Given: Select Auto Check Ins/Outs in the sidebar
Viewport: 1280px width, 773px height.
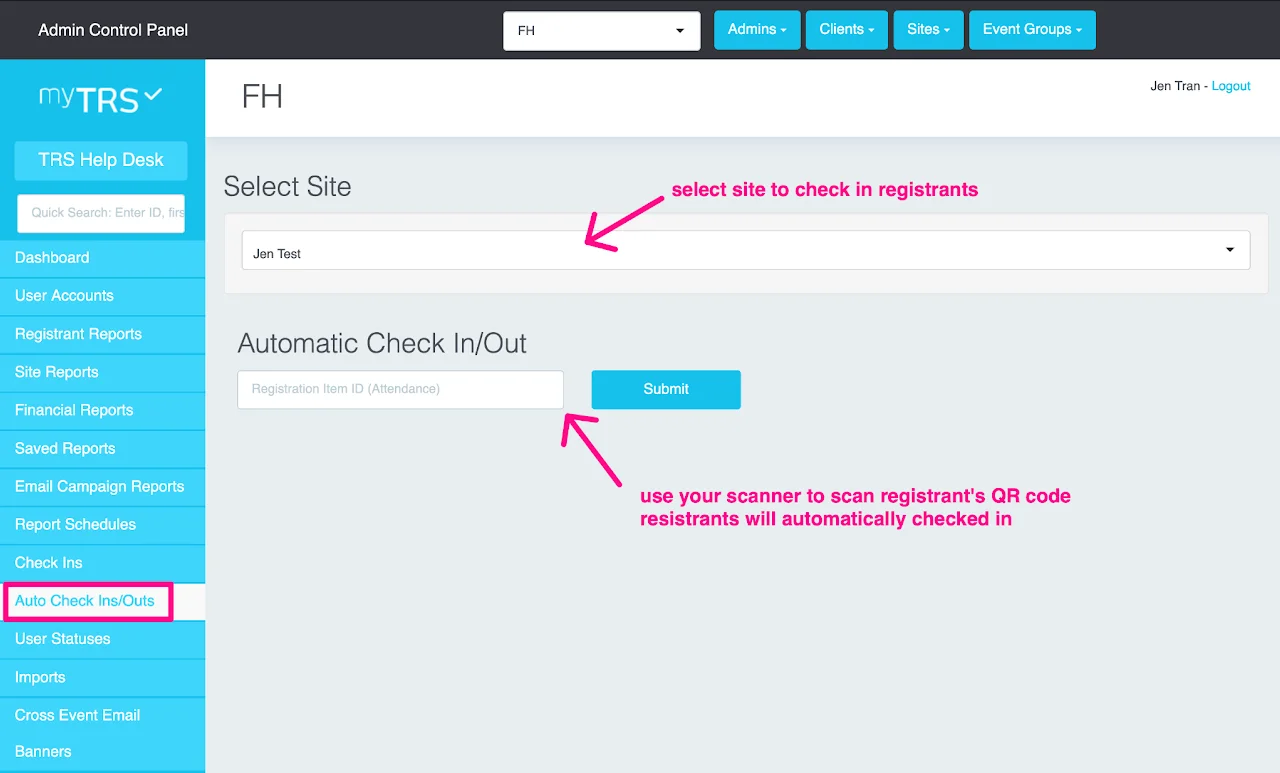Looking at the screenshot, I should click(x=86, y=601).
